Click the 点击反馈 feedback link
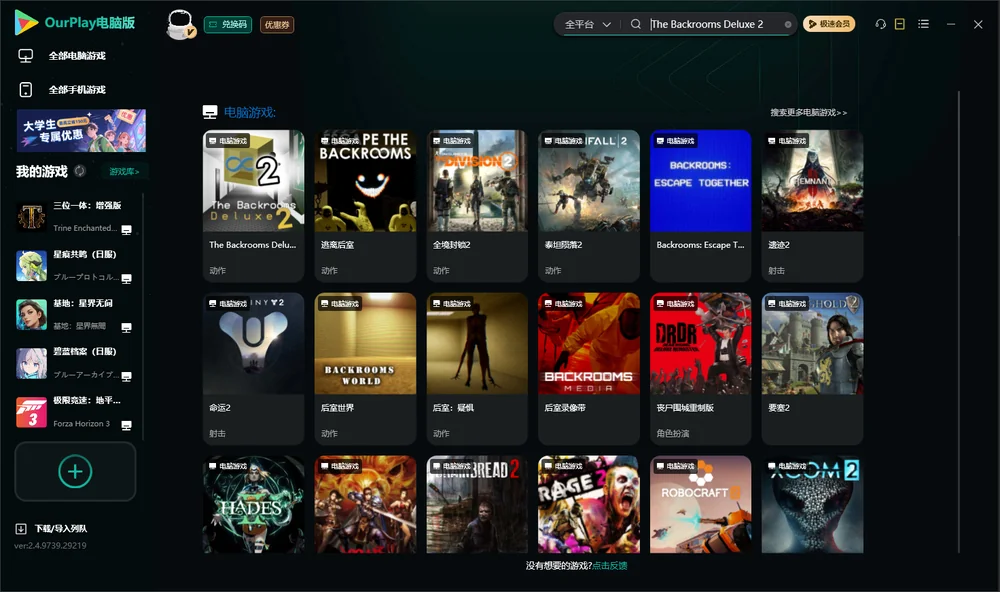The height and width of the screenshot is (592, 1000). point(610,565)
